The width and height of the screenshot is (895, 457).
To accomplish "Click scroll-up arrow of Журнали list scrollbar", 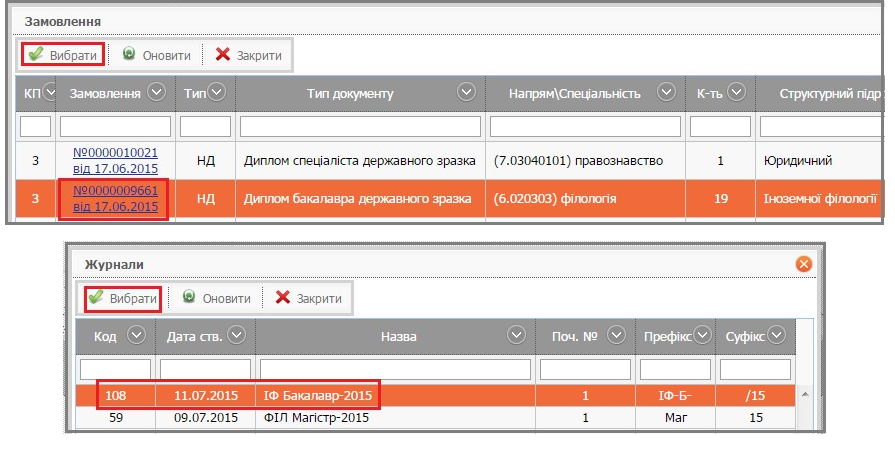I will (x=805, y=394).
